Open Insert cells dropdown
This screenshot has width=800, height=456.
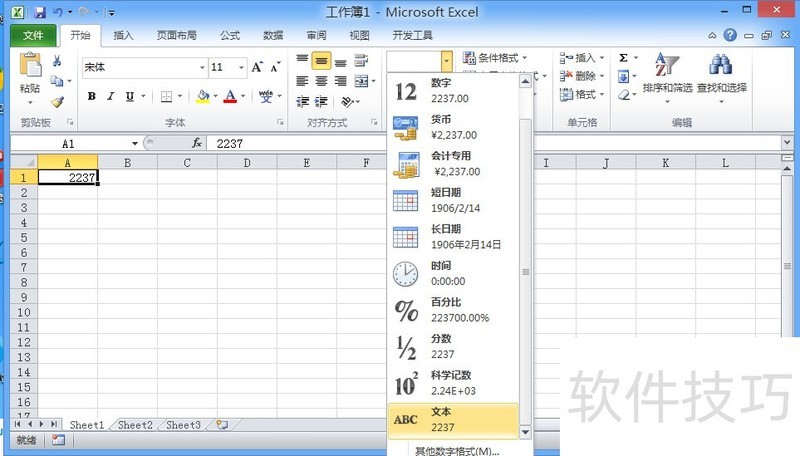click(582, 58)
